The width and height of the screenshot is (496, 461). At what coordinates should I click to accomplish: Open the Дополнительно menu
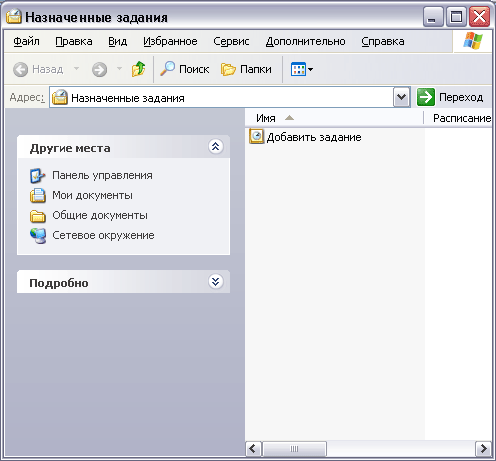click(305, 41)
